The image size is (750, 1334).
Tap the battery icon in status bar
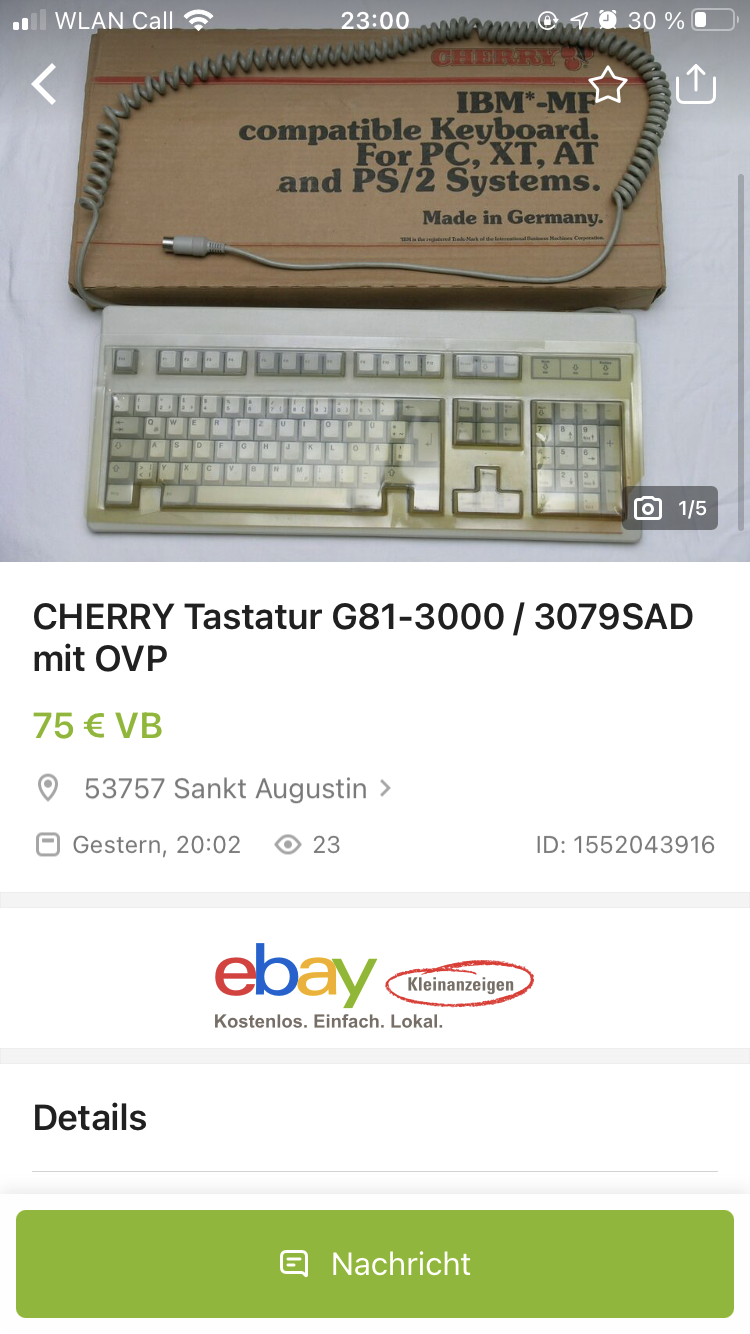[x=715, y=20]
